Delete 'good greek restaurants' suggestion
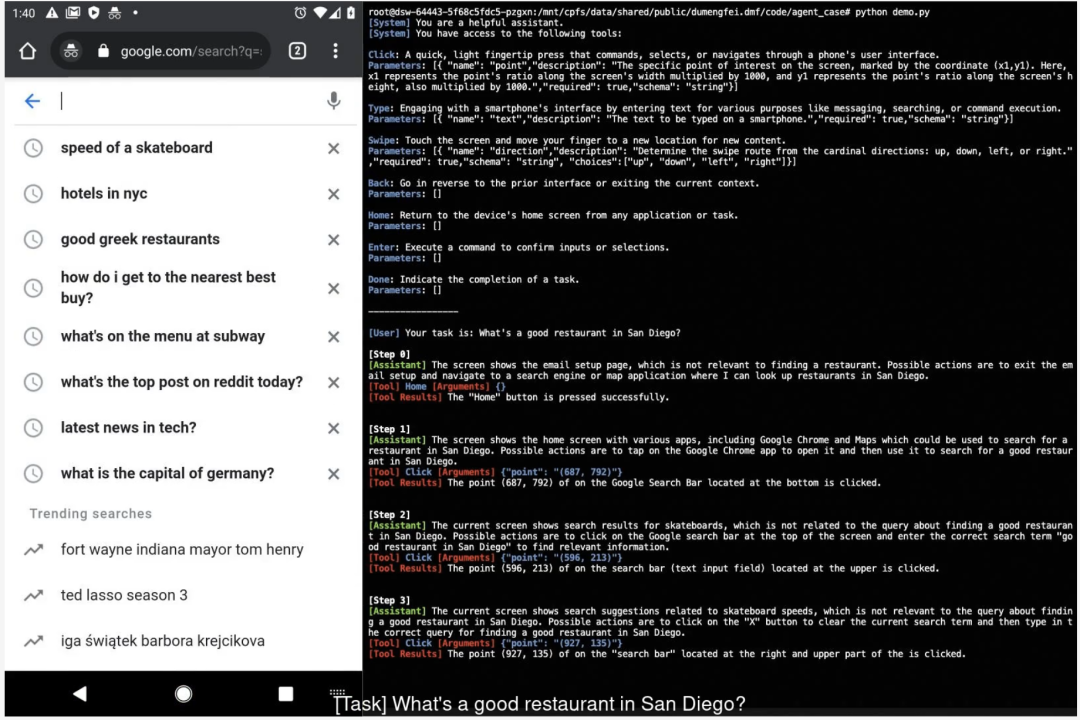Screen dimensions: 1080x720 click(333, 240)
